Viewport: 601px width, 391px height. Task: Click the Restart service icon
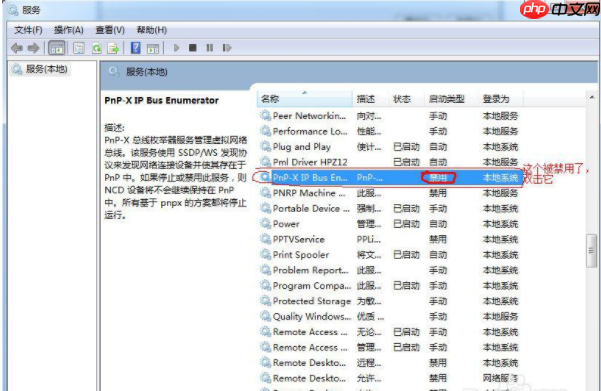pyautogui.click(x=227, y=48)
